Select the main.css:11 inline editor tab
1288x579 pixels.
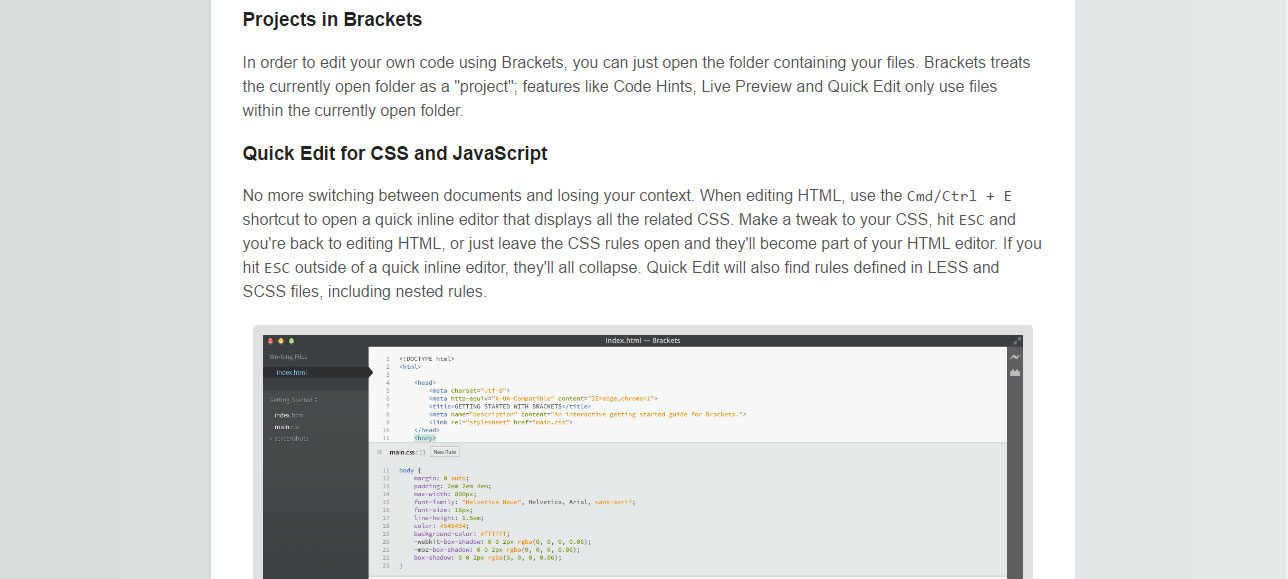click(404, 450)
